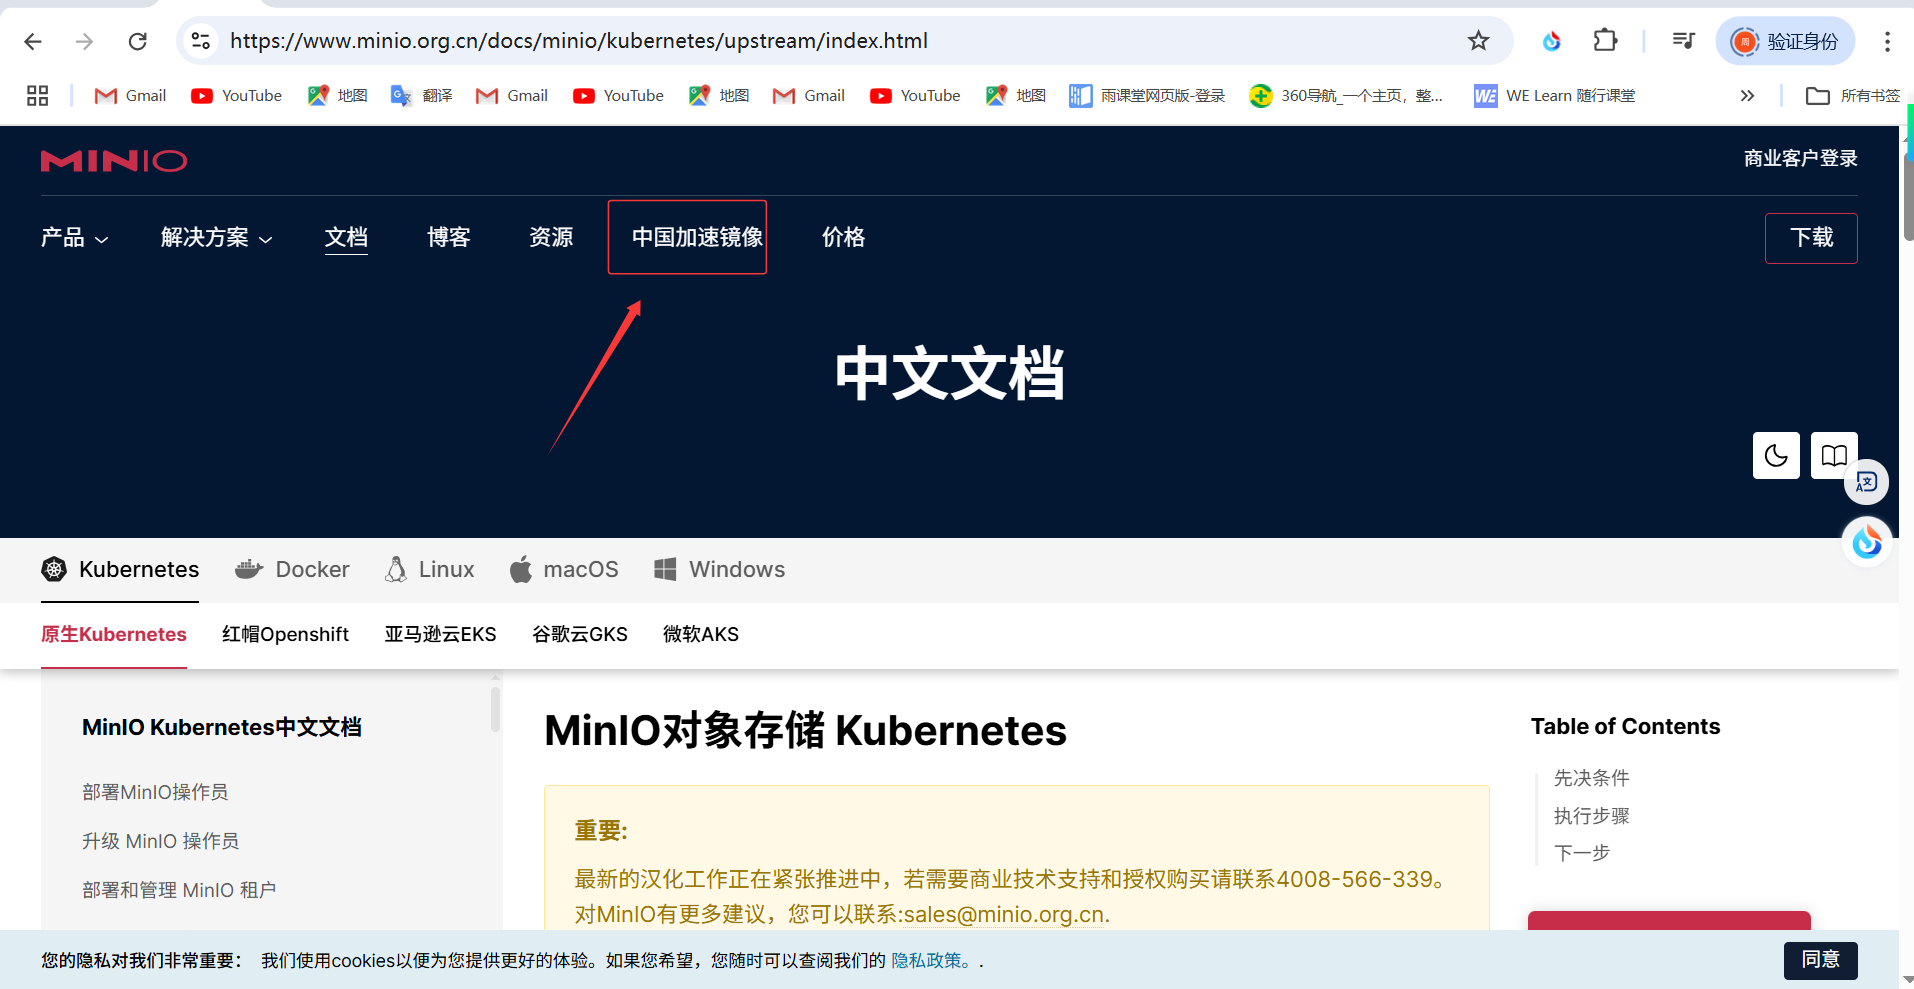Select the Docker platform tab

pyautogui.click(x=292, y=569)
